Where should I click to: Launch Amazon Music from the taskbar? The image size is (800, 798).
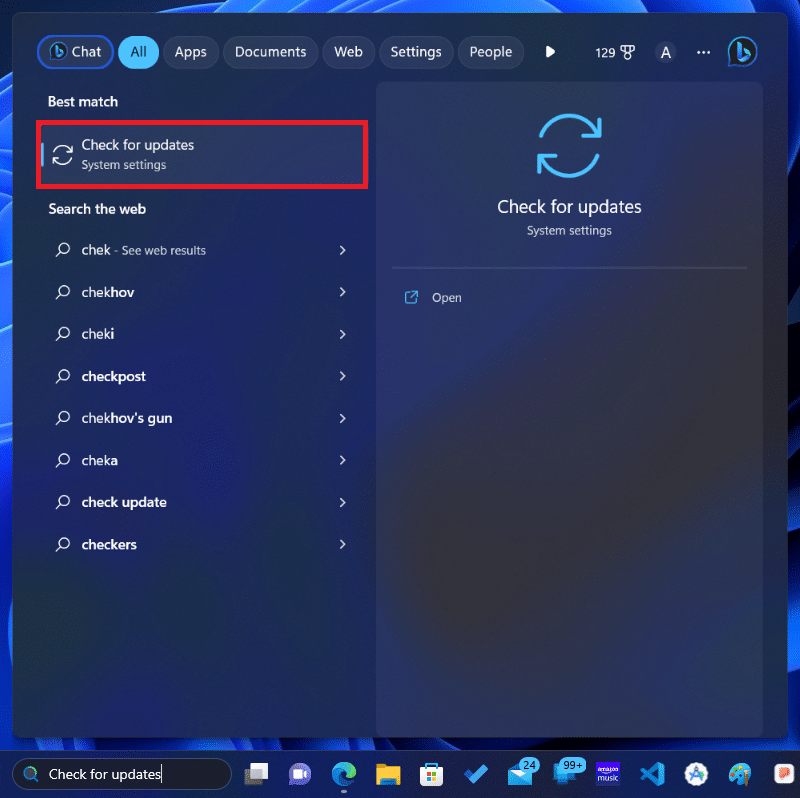(x=608, y=774)
